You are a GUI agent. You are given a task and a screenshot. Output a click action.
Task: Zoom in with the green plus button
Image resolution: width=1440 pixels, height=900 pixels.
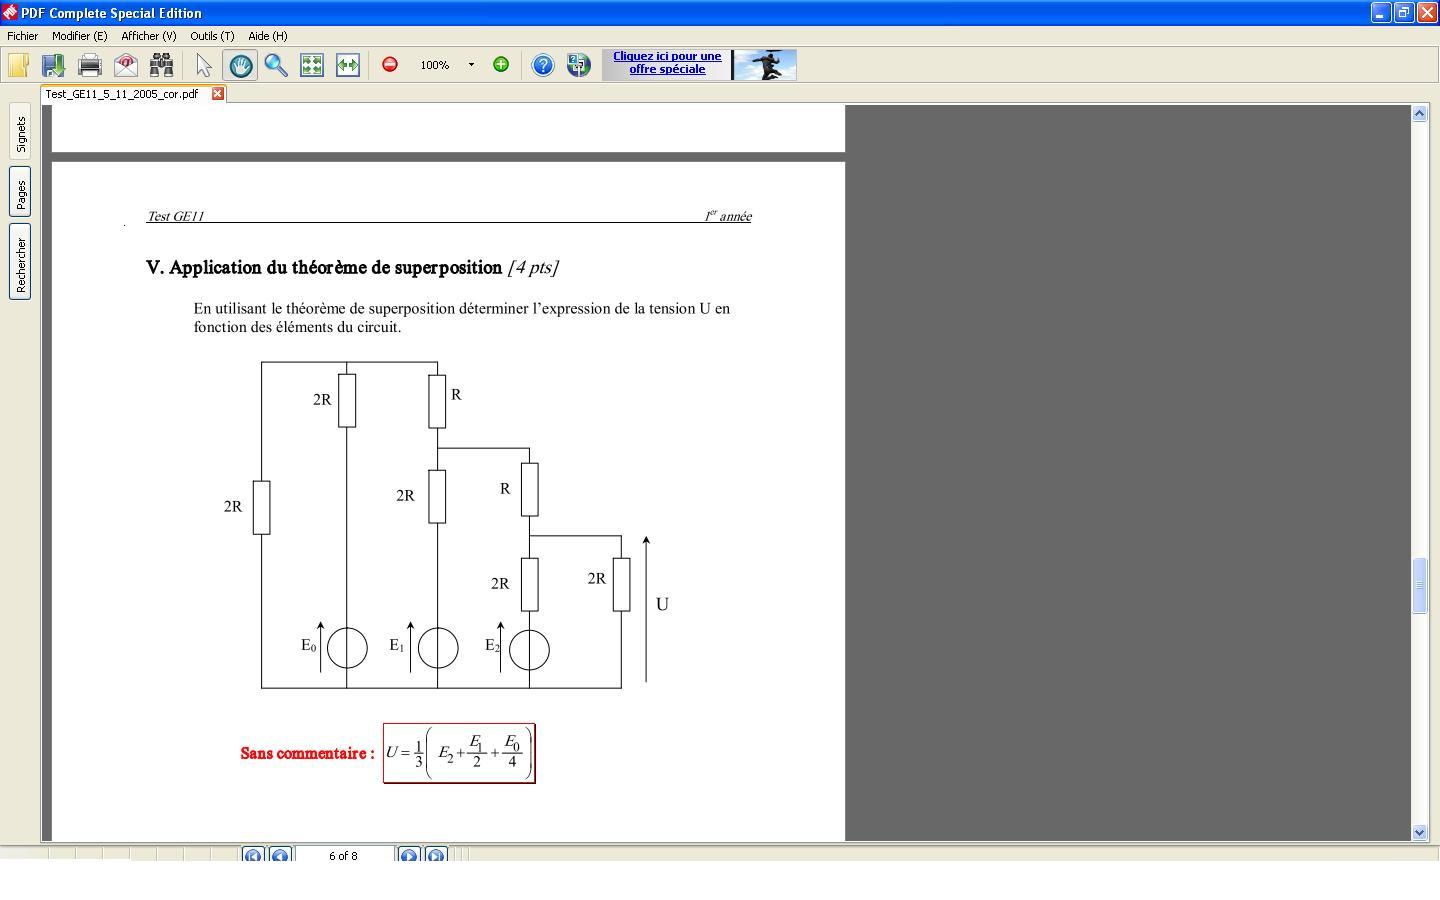(501, 65)
